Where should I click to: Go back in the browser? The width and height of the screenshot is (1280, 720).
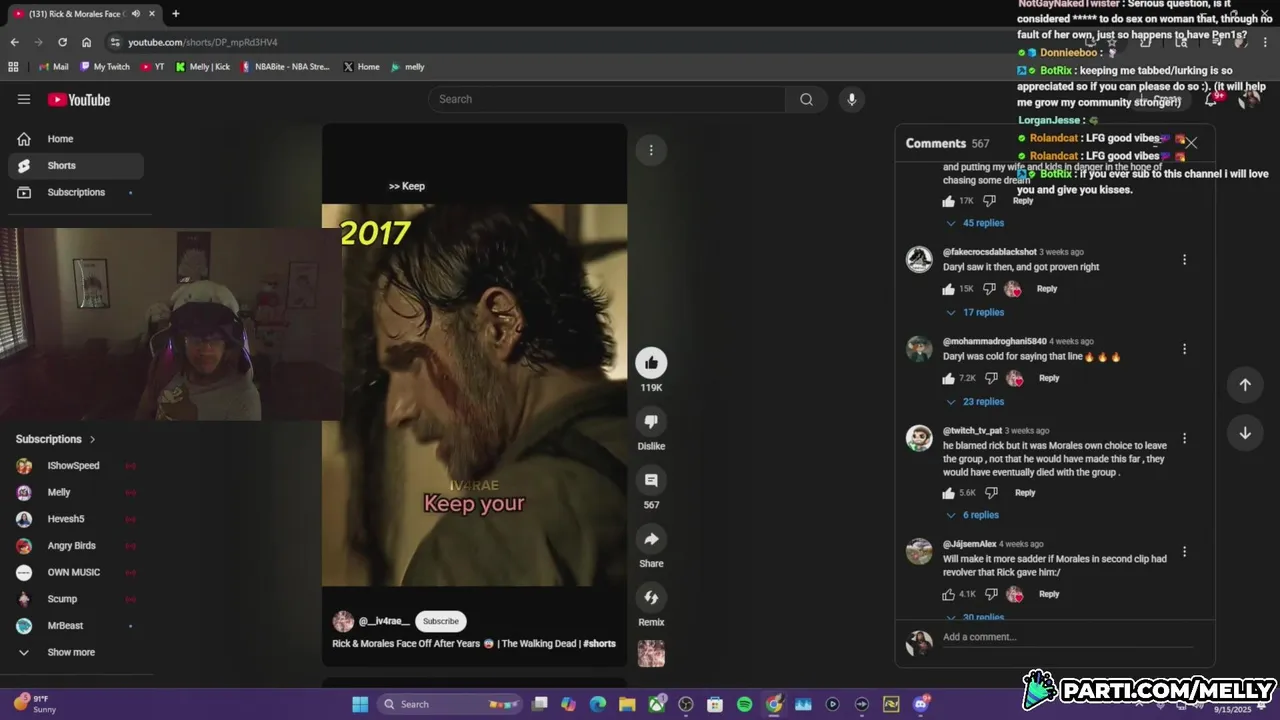tap(14, 42)
